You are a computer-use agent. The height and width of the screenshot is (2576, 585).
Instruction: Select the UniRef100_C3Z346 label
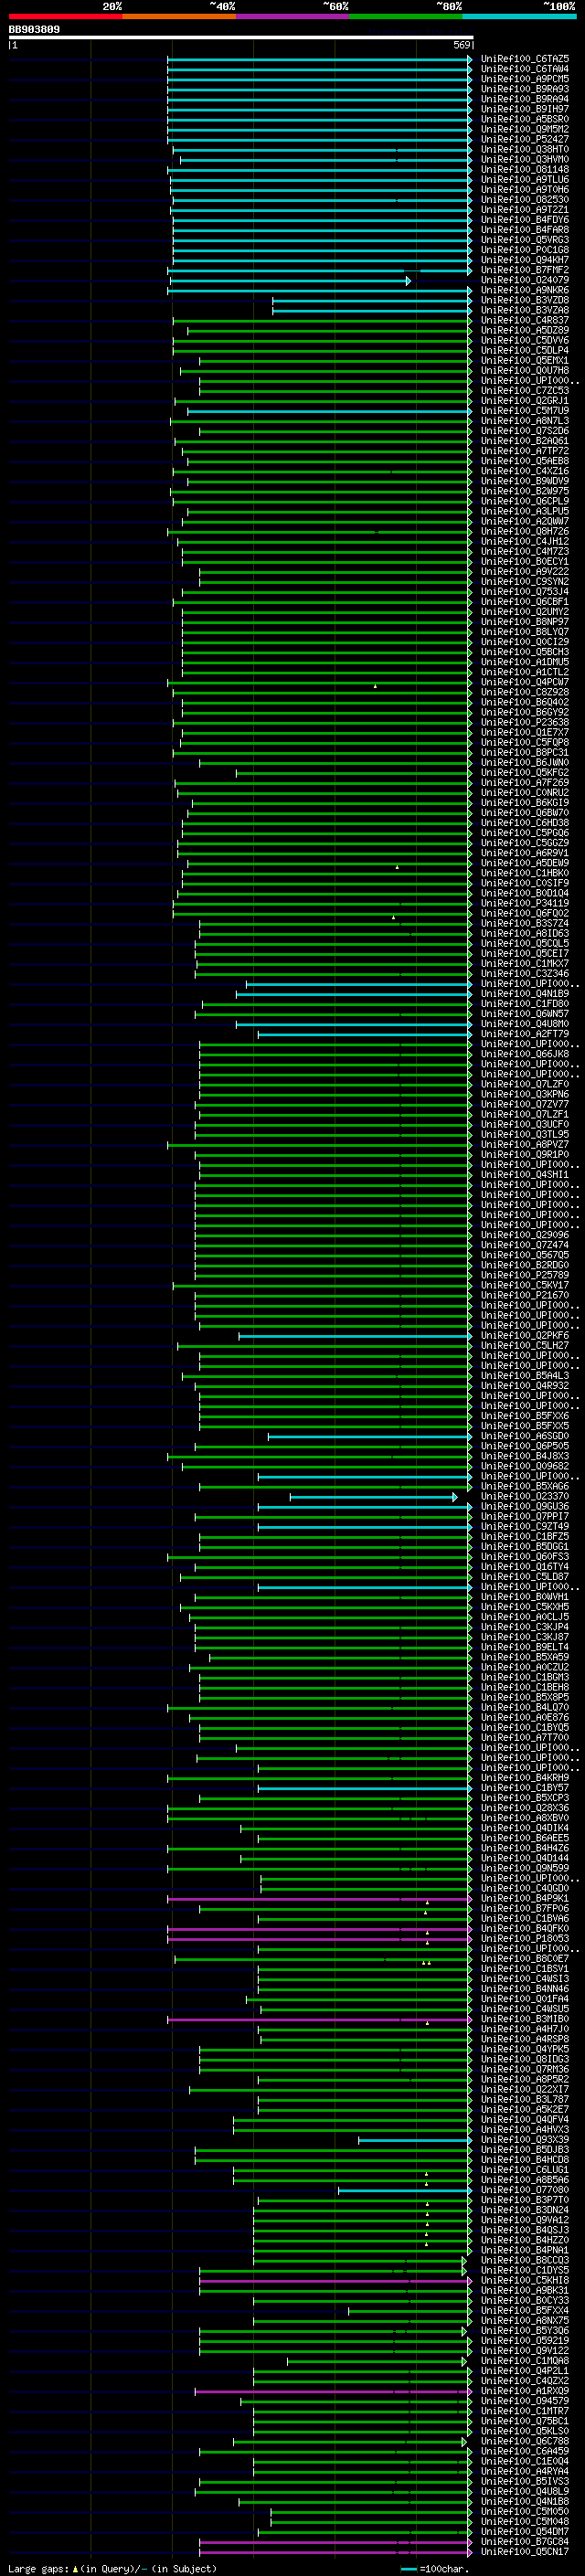coord(525,973)
